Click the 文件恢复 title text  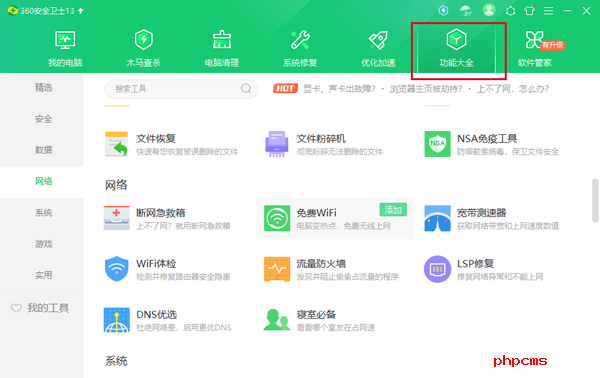(x=156, y=138)
